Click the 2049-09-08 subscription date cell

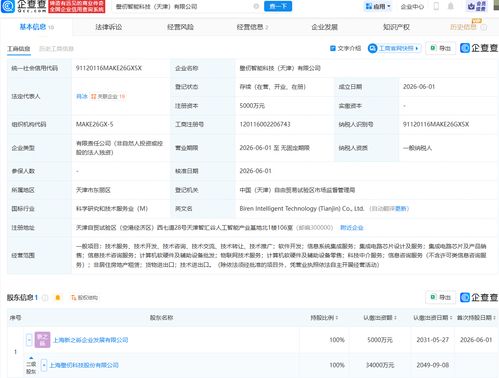(x=432, y=365)
